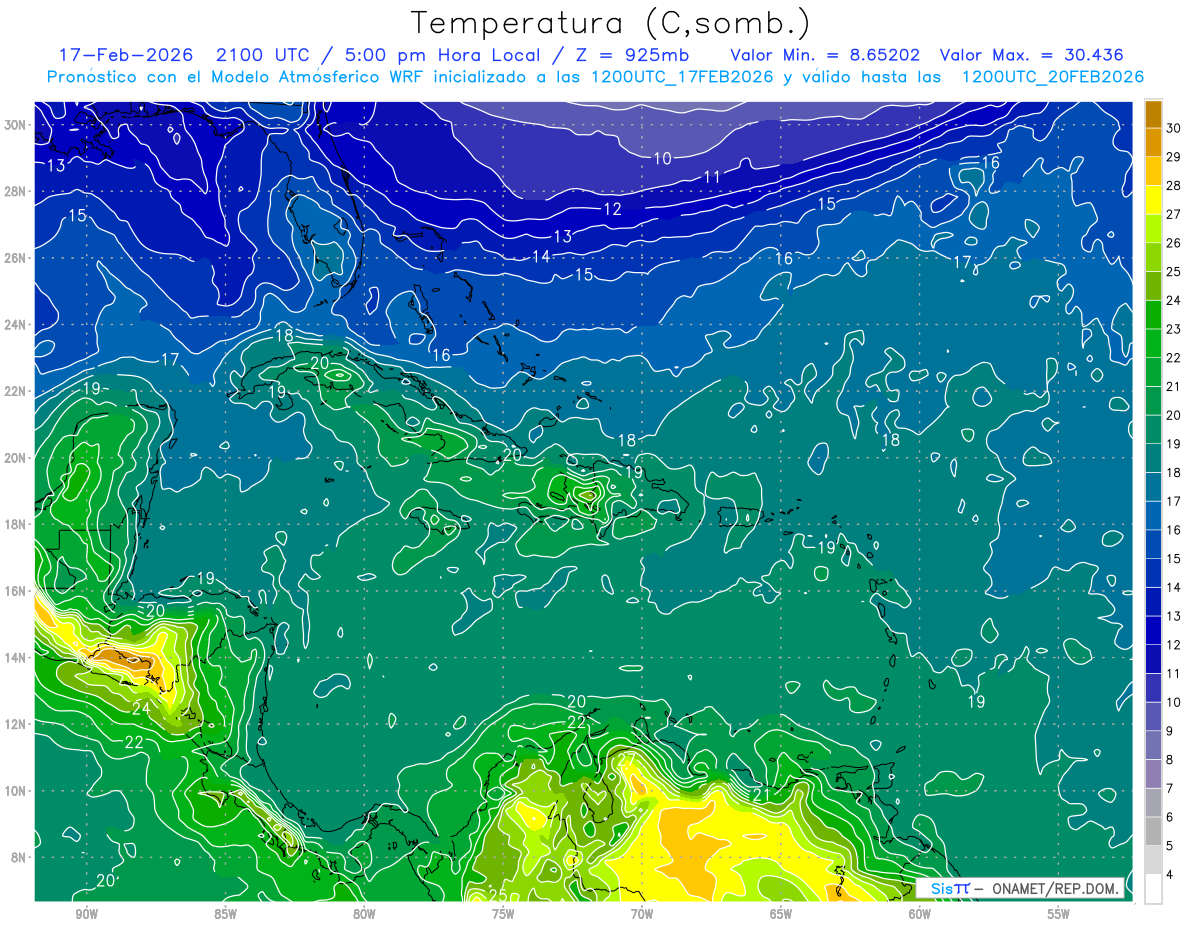This screenshot has height=927, width=1200.
Task: Click the '24' contour label over Central America
Action: pos(141,708)
